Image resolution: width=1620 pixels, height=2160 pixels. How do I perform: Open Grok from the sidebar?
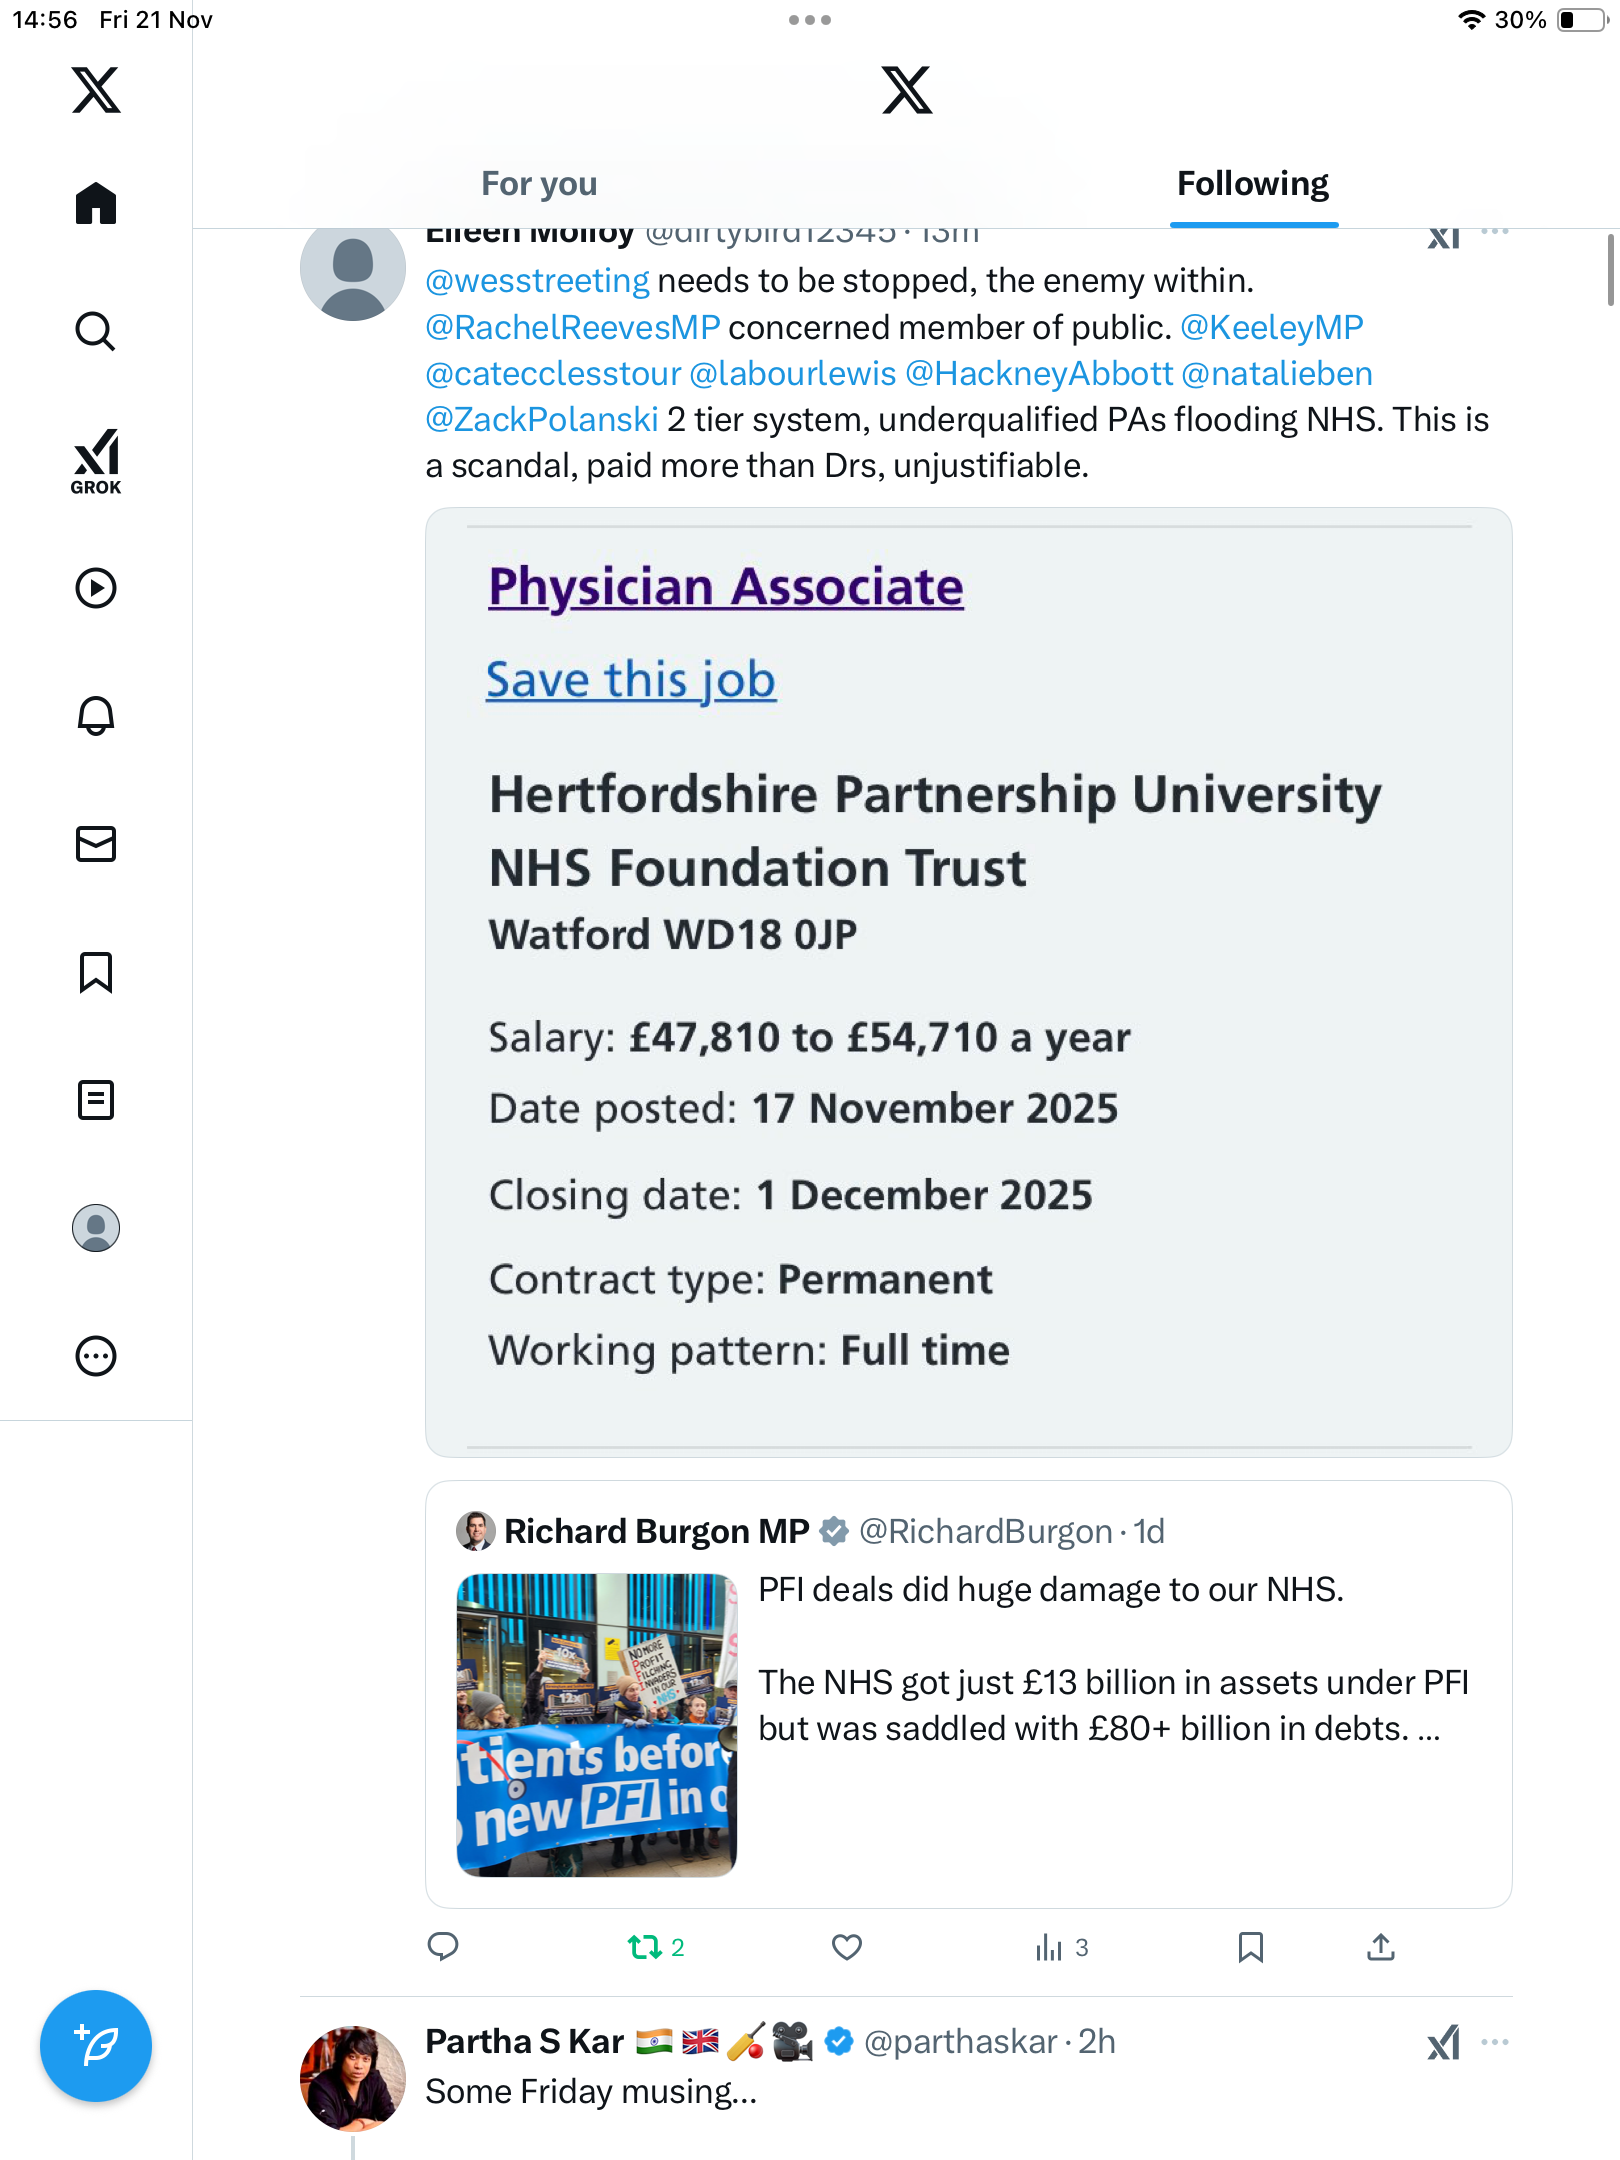(96, 461)
